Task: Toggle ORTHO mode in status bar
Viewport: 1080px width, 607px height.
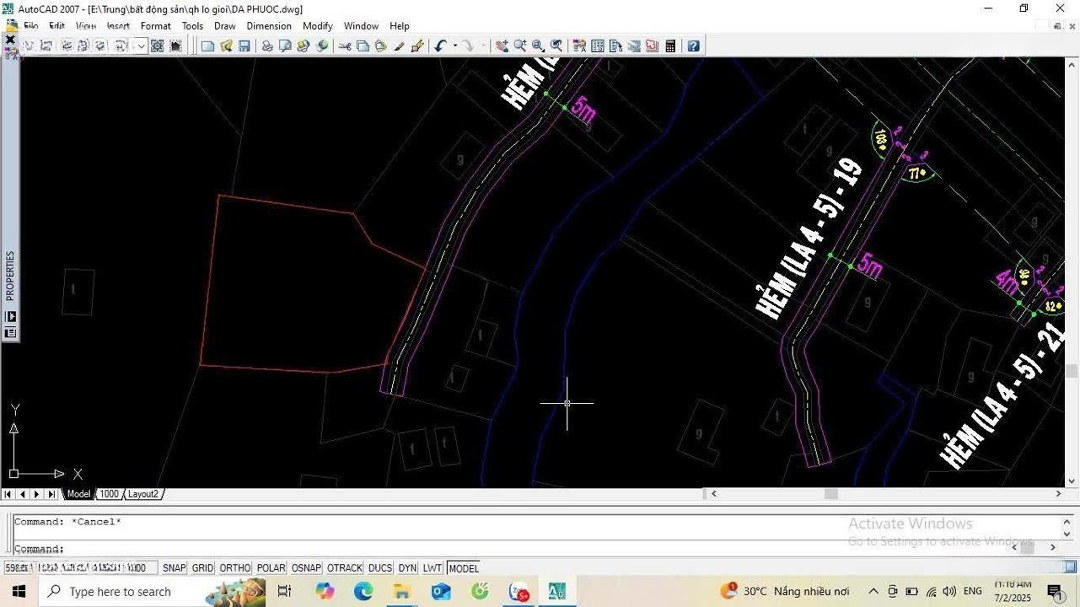Action: 235,568
